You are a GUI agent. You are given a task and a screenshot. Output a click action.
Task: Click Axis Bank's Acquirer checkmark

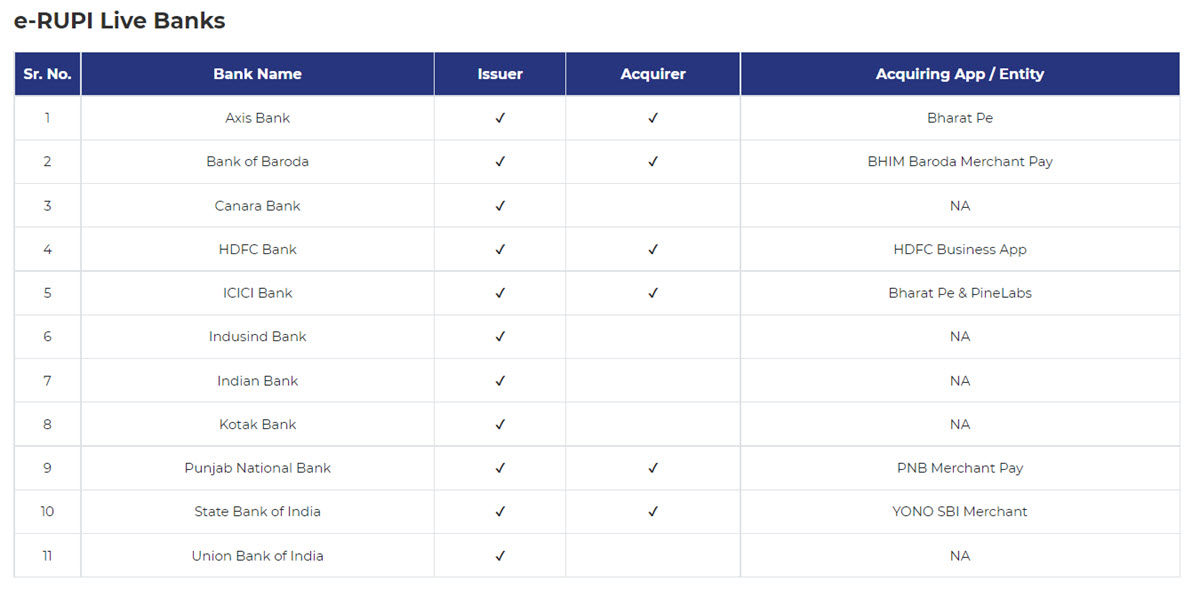[x=653, y=118]
